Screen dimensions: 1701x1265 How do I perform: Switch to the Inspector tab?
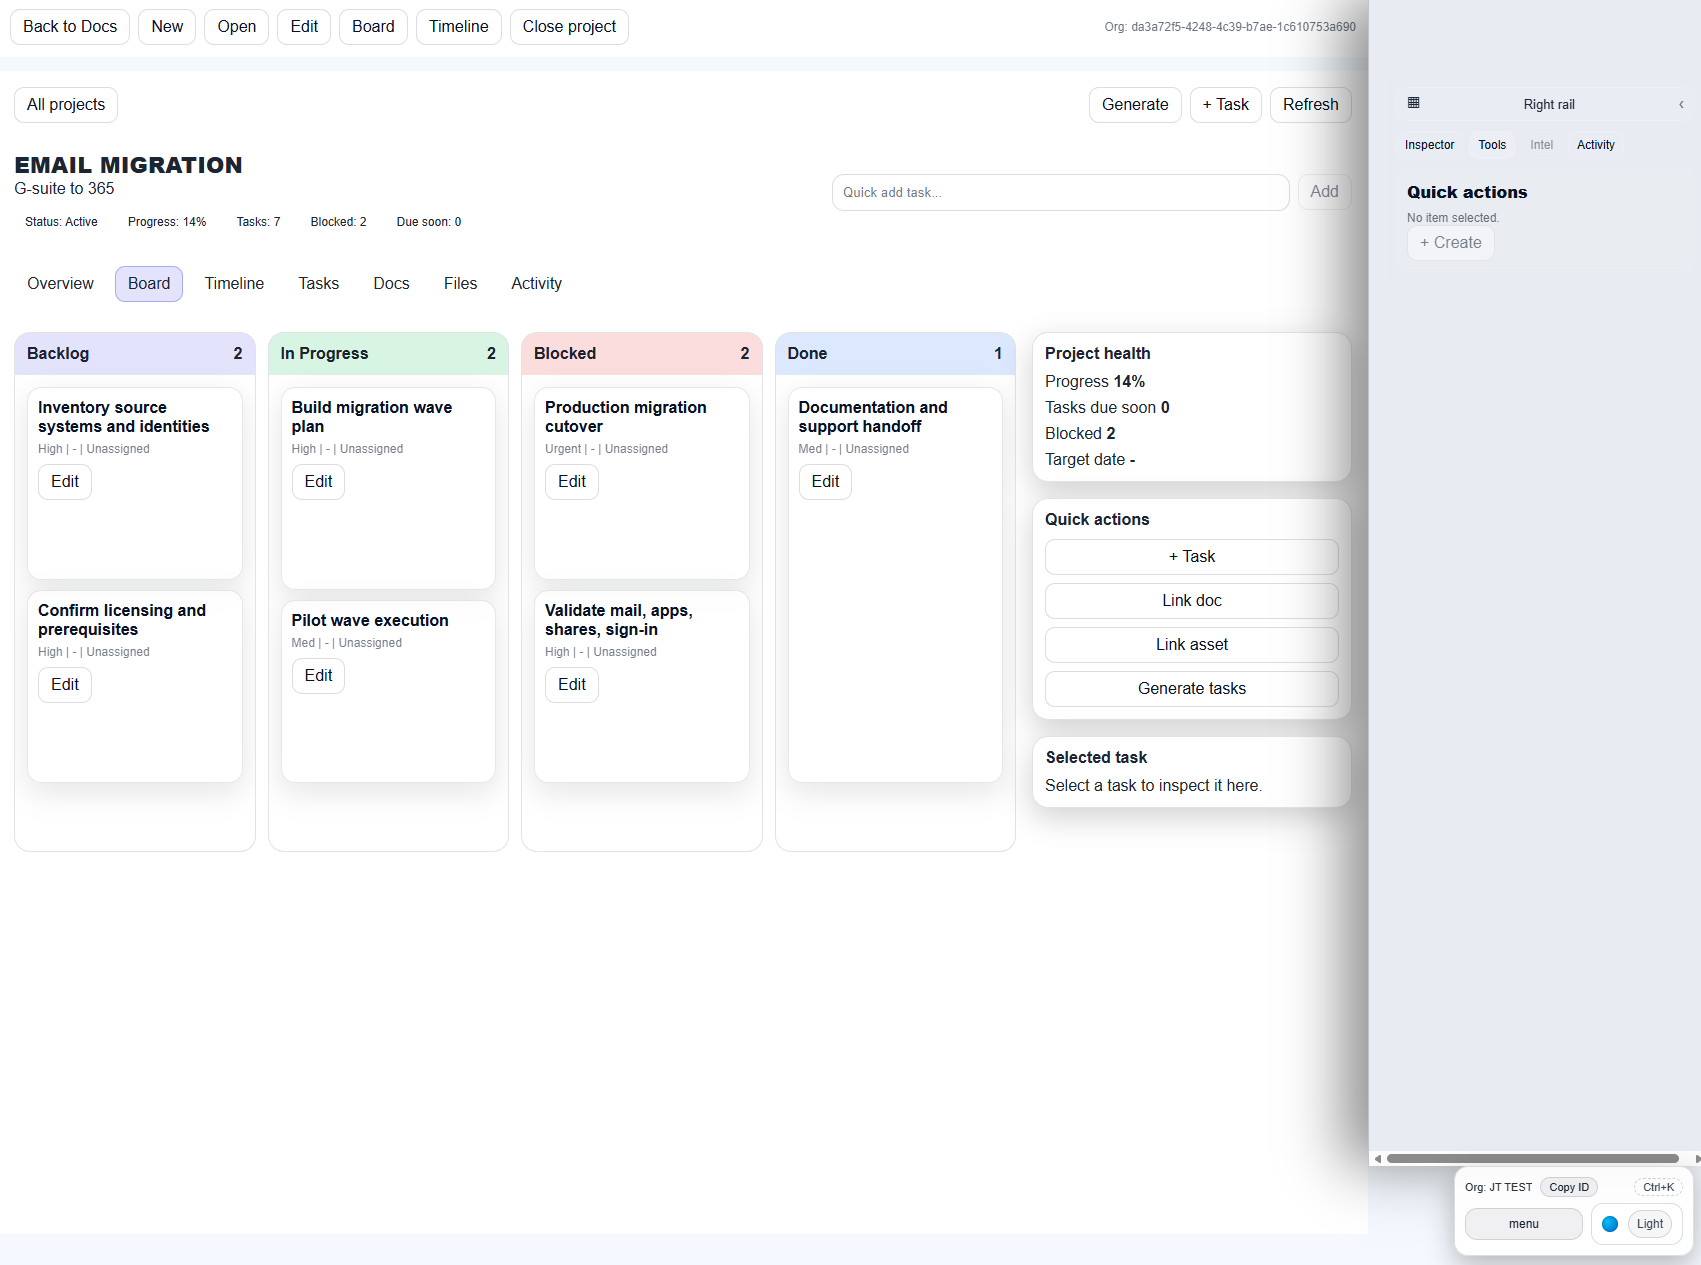(x=1429, y=145)
